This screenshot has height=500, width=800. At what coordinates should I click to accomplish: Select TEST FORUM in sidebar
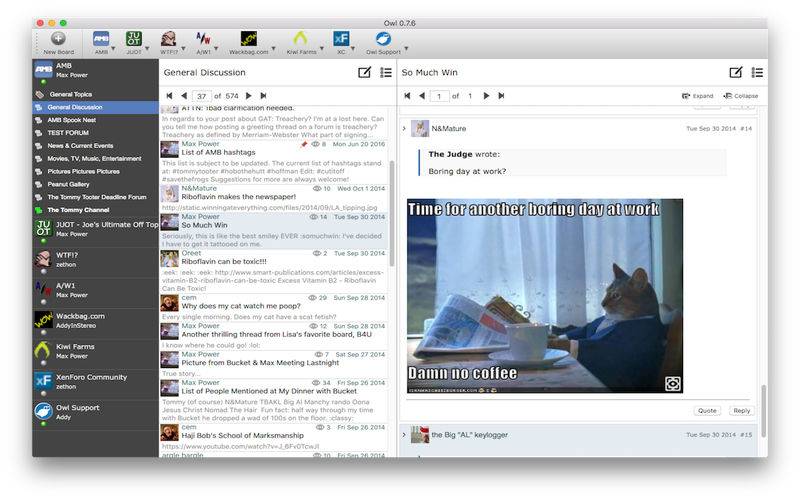95,133
